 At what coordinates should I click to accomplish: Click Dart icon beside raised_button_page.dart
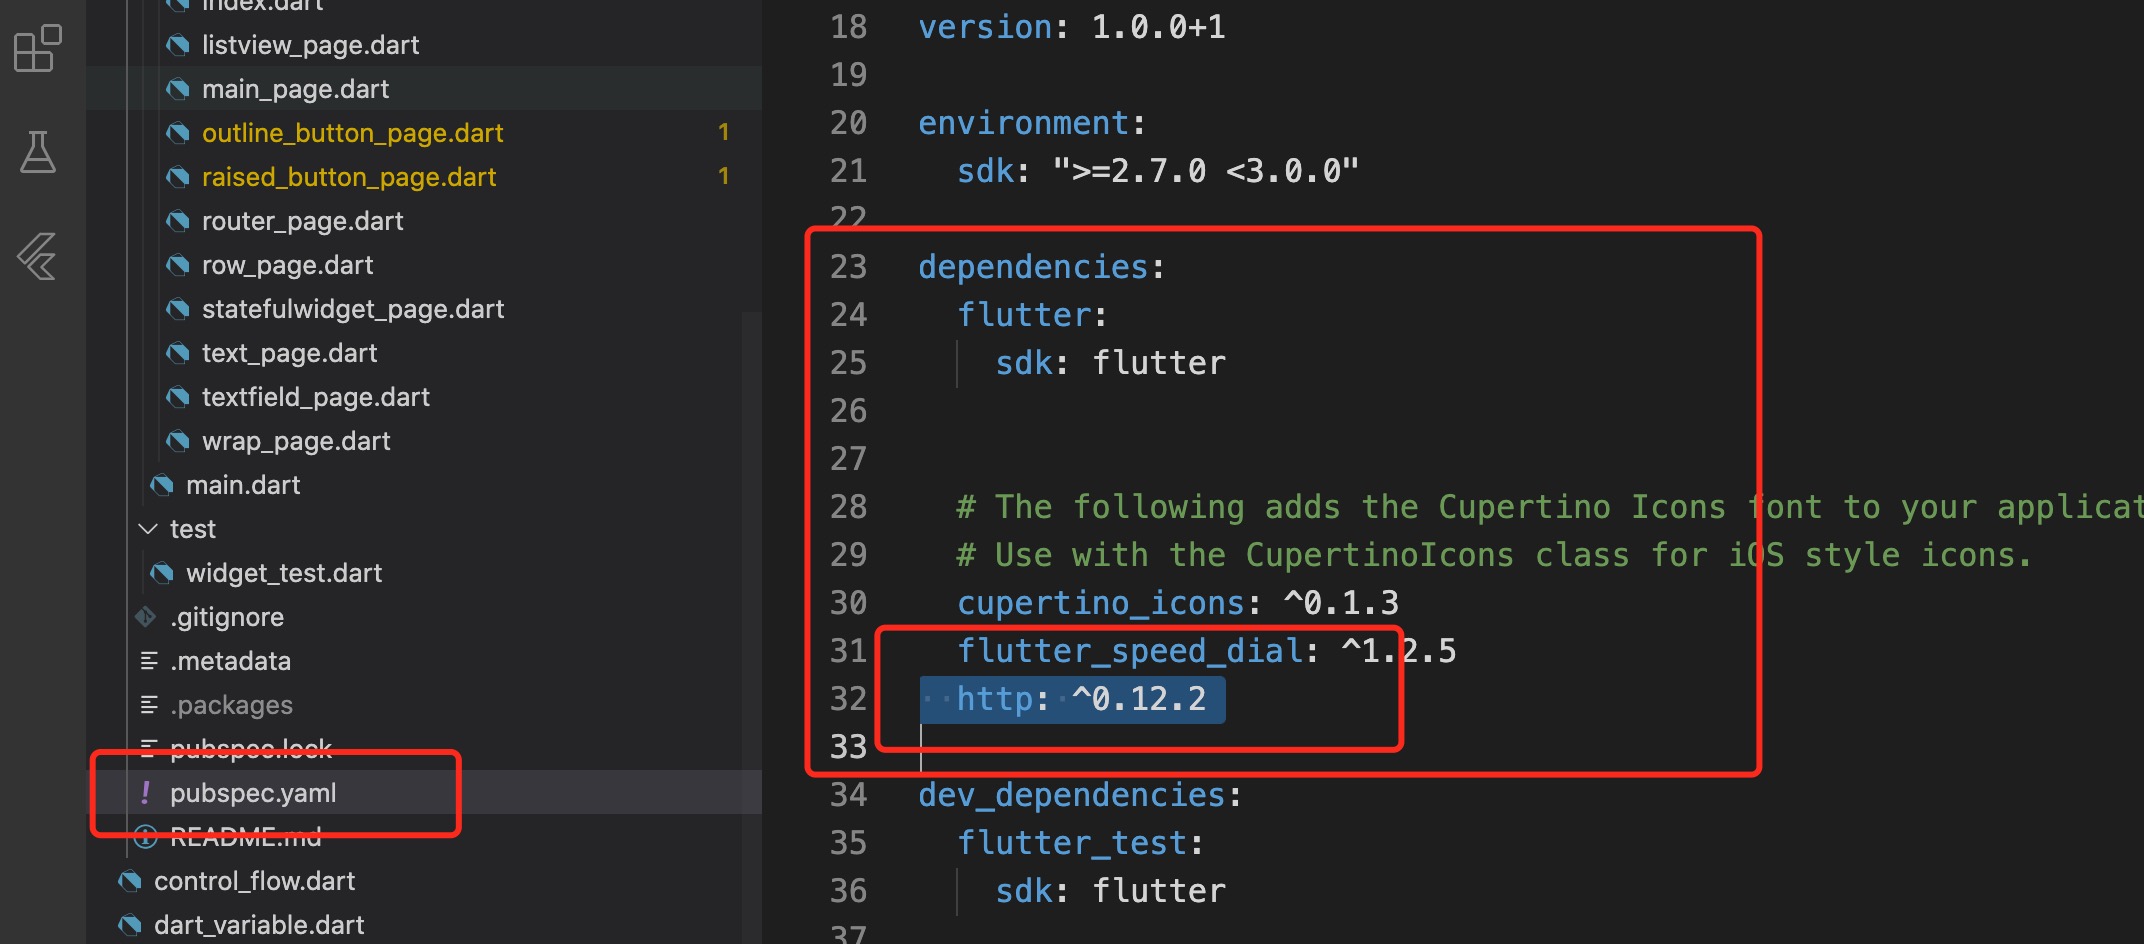[x=178, y=177]
